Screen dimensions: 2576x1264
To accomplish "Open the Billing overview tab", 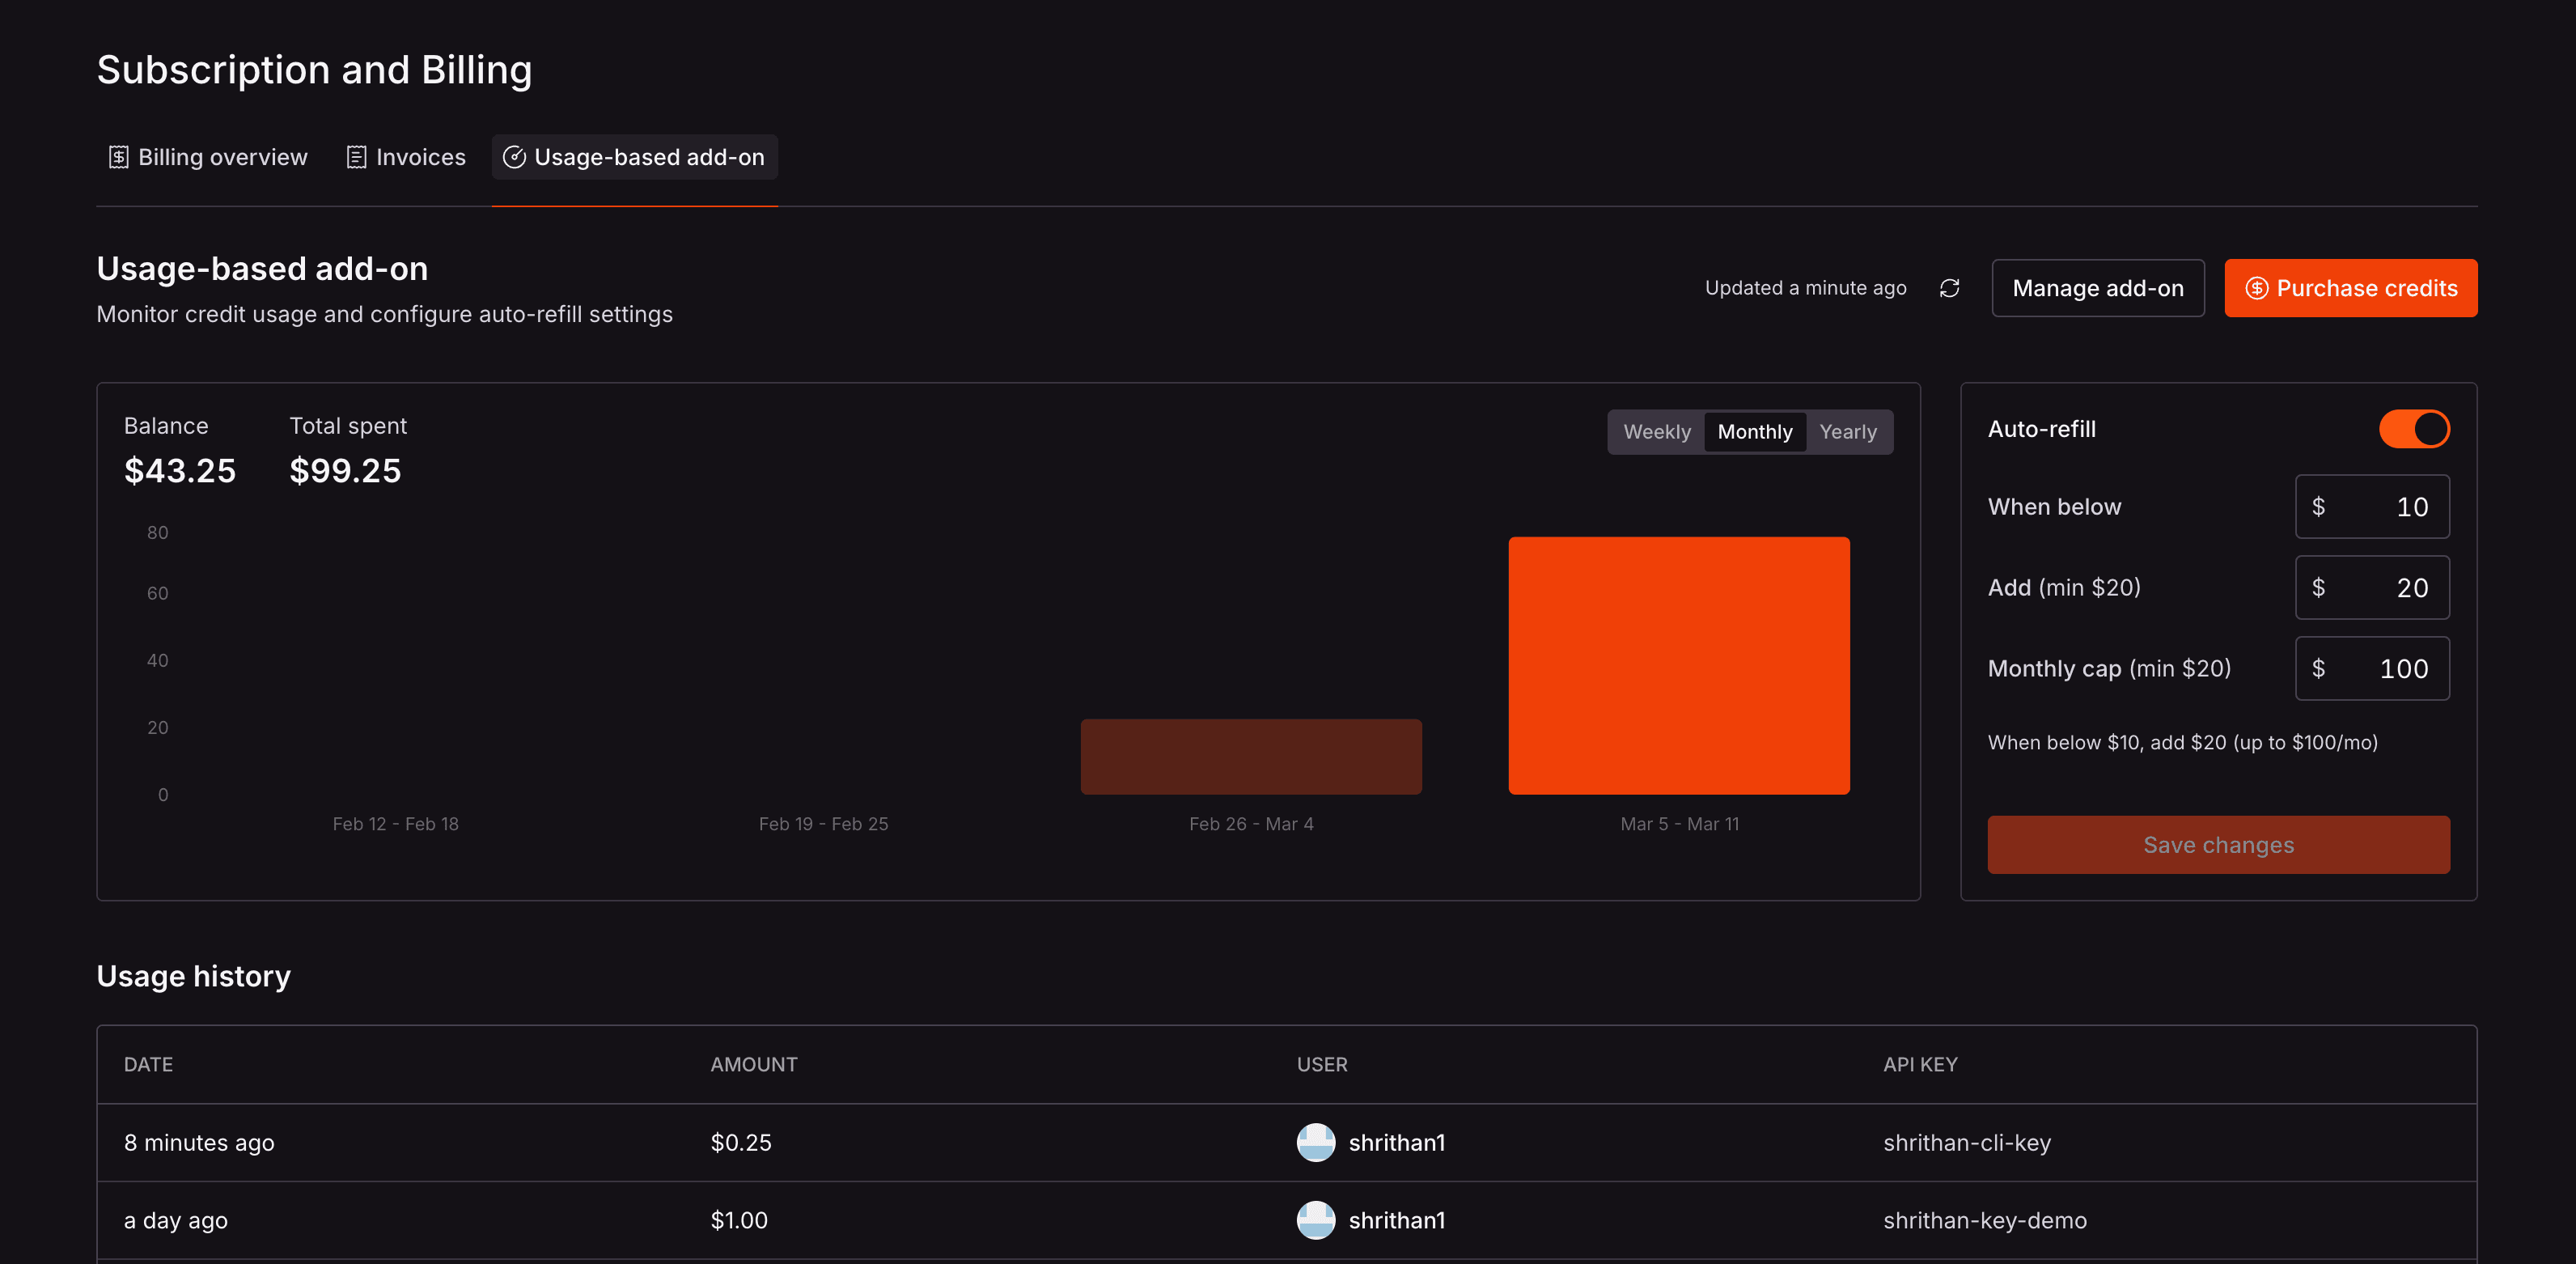I will click(x=208, y=157).
